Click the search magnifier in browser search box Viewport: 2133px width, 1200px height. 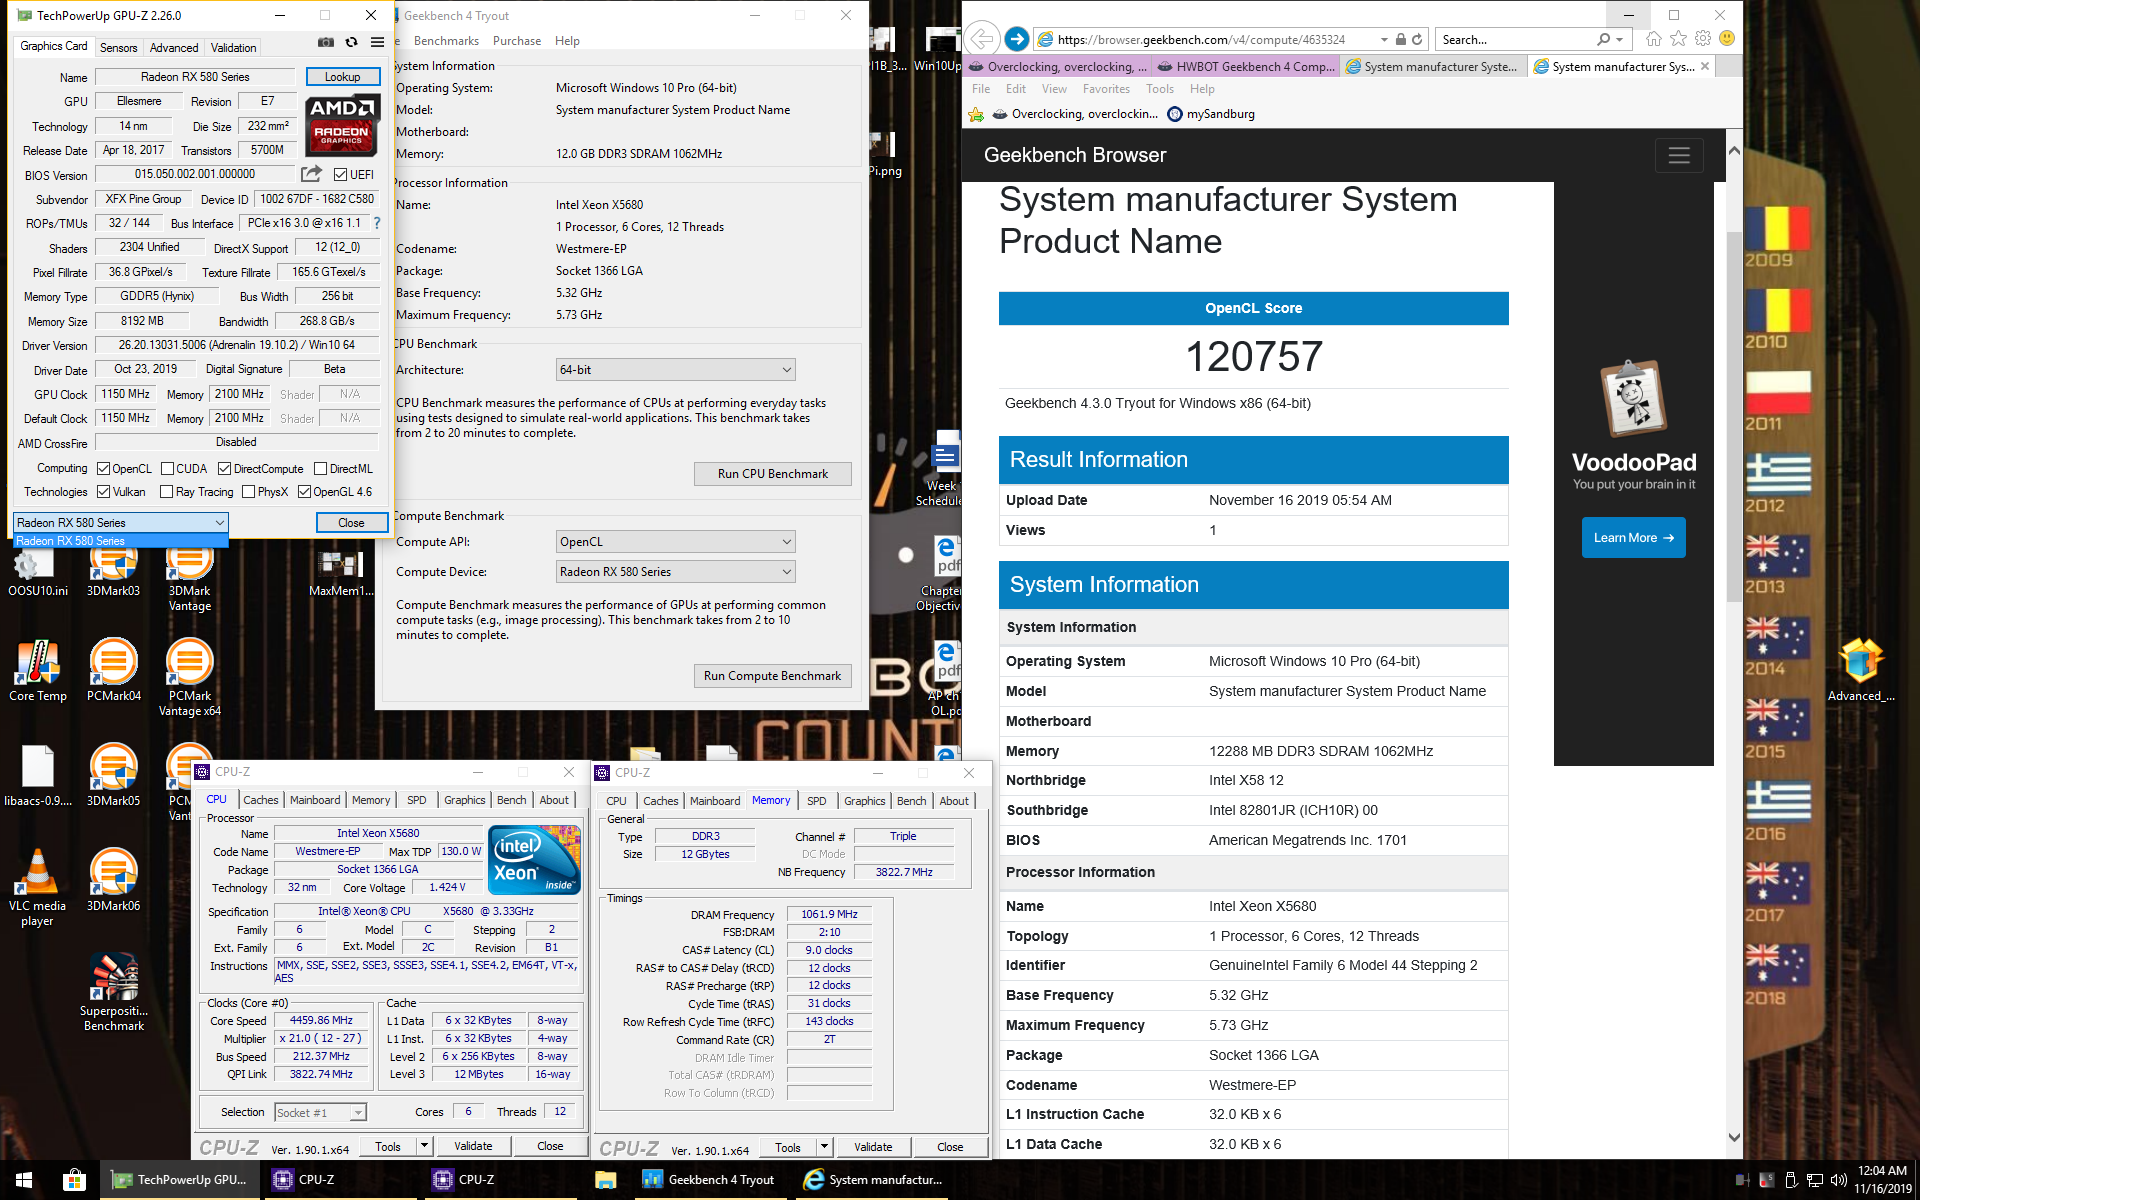point(1603,39)
